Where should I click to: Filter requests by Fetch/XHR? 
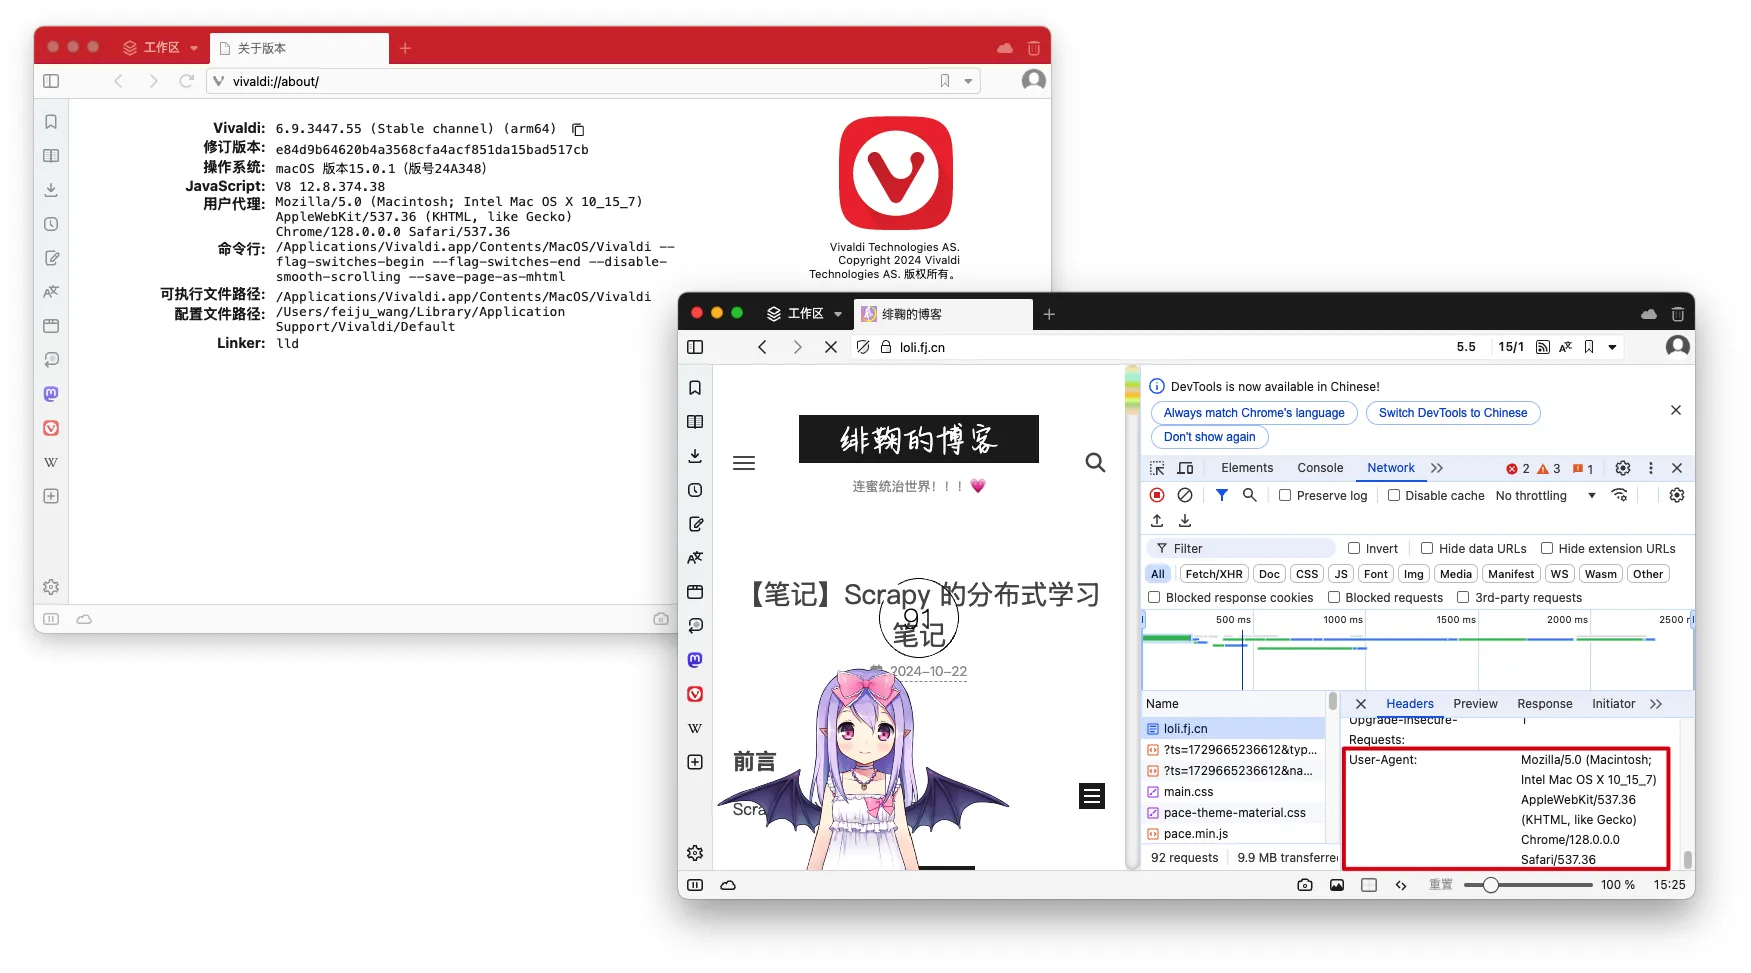[1213, 574]
